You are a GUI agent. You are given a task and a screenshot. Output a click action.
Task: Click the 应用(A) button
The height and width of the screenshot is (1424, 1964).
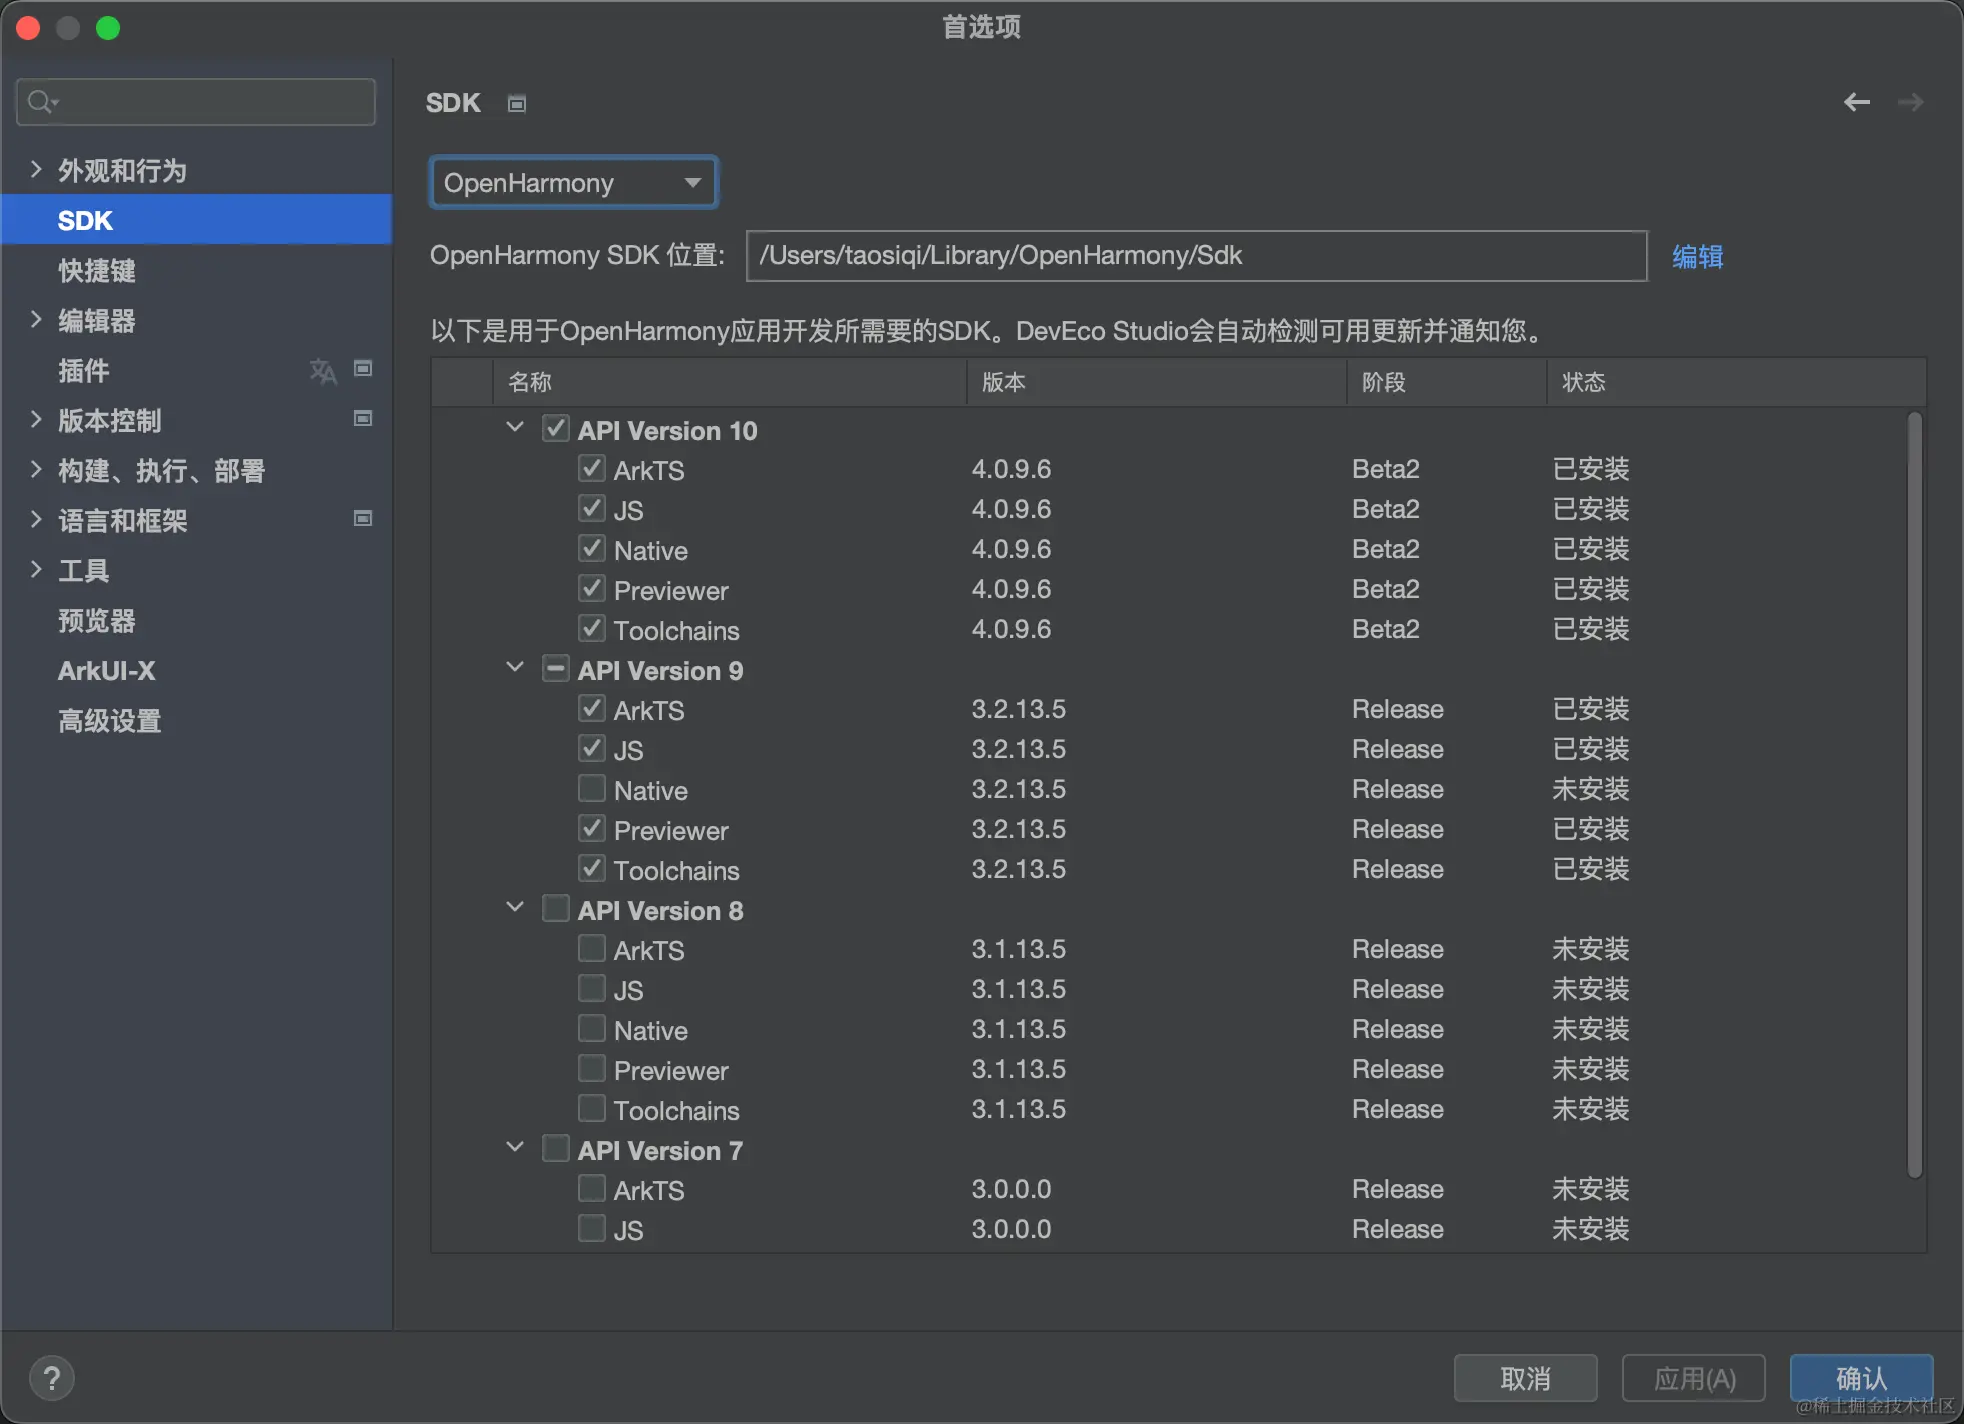[1694, 1379]
